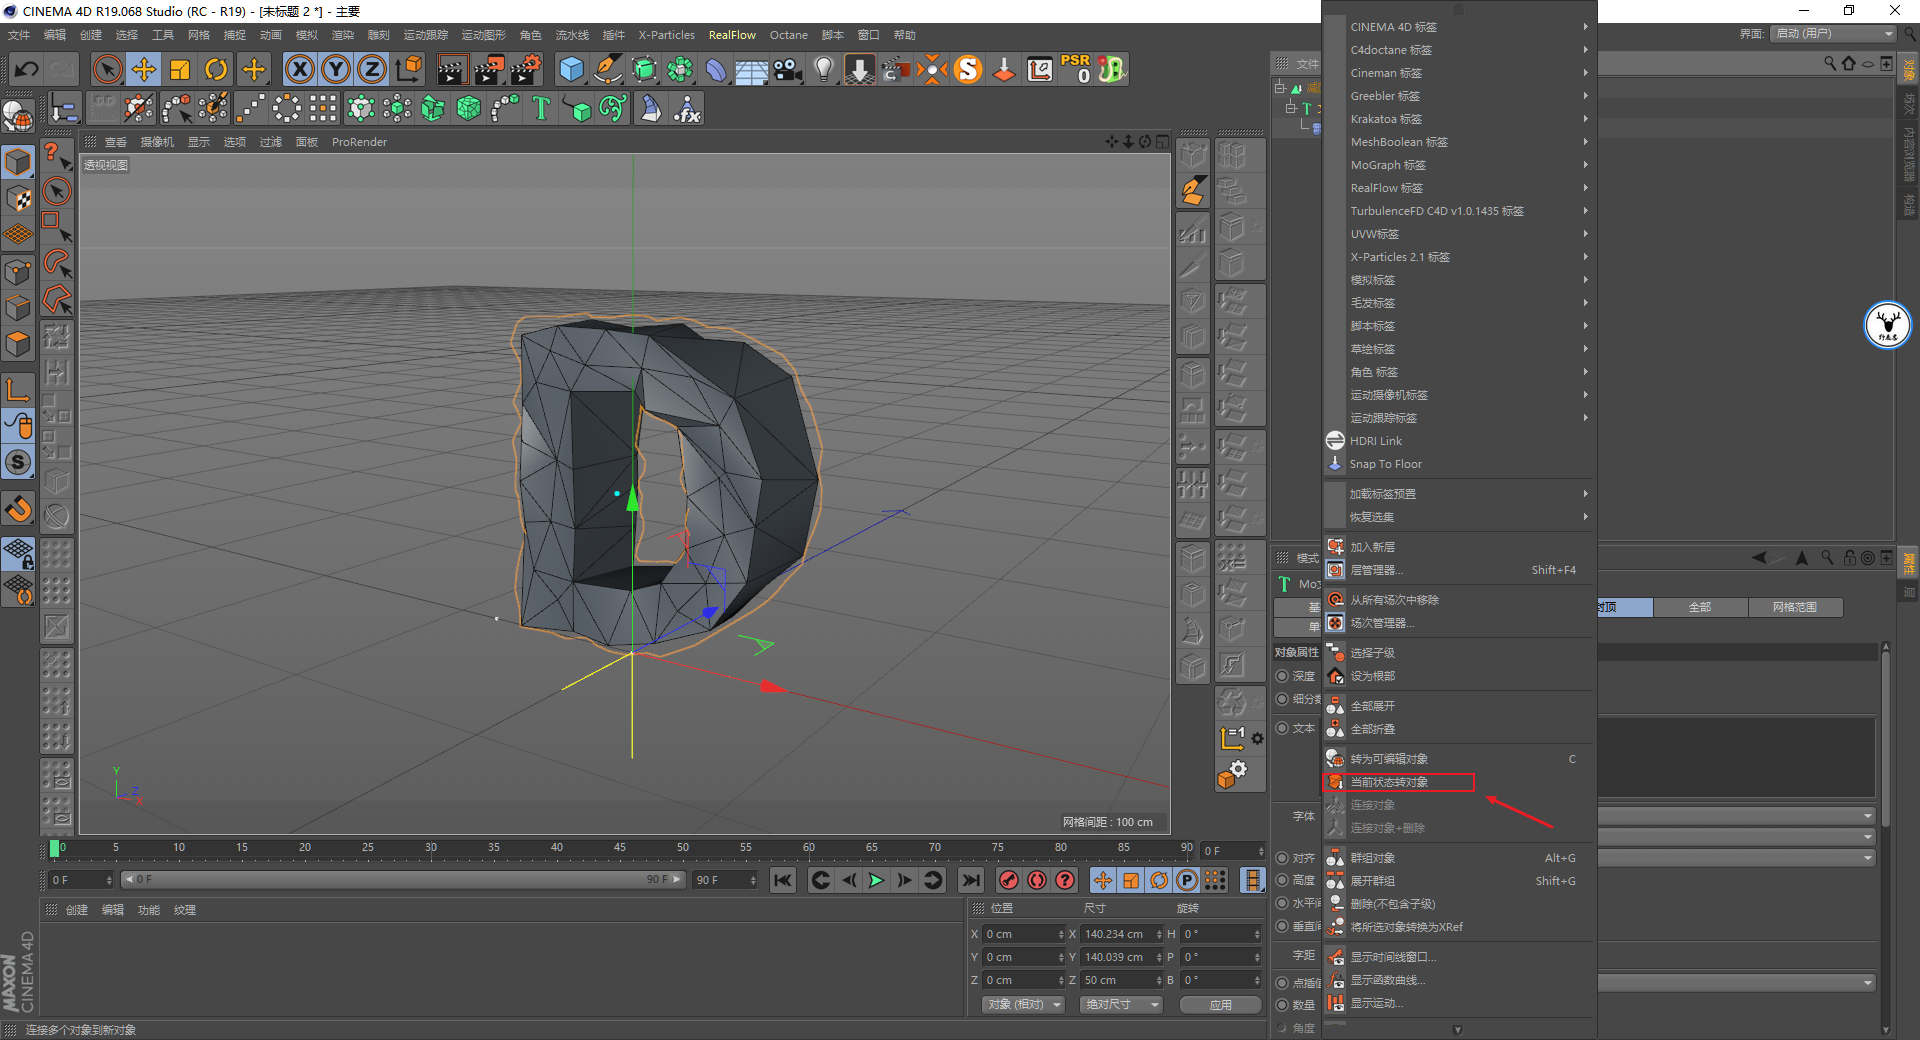The height and width of the screenshot is (1040, 1920).
Task: Click the Light bulb icon
Action: (823, 69)
